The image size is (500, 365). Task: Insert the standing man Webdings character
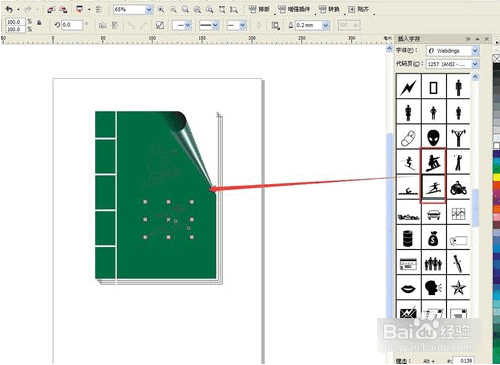[x=458, y=87]
